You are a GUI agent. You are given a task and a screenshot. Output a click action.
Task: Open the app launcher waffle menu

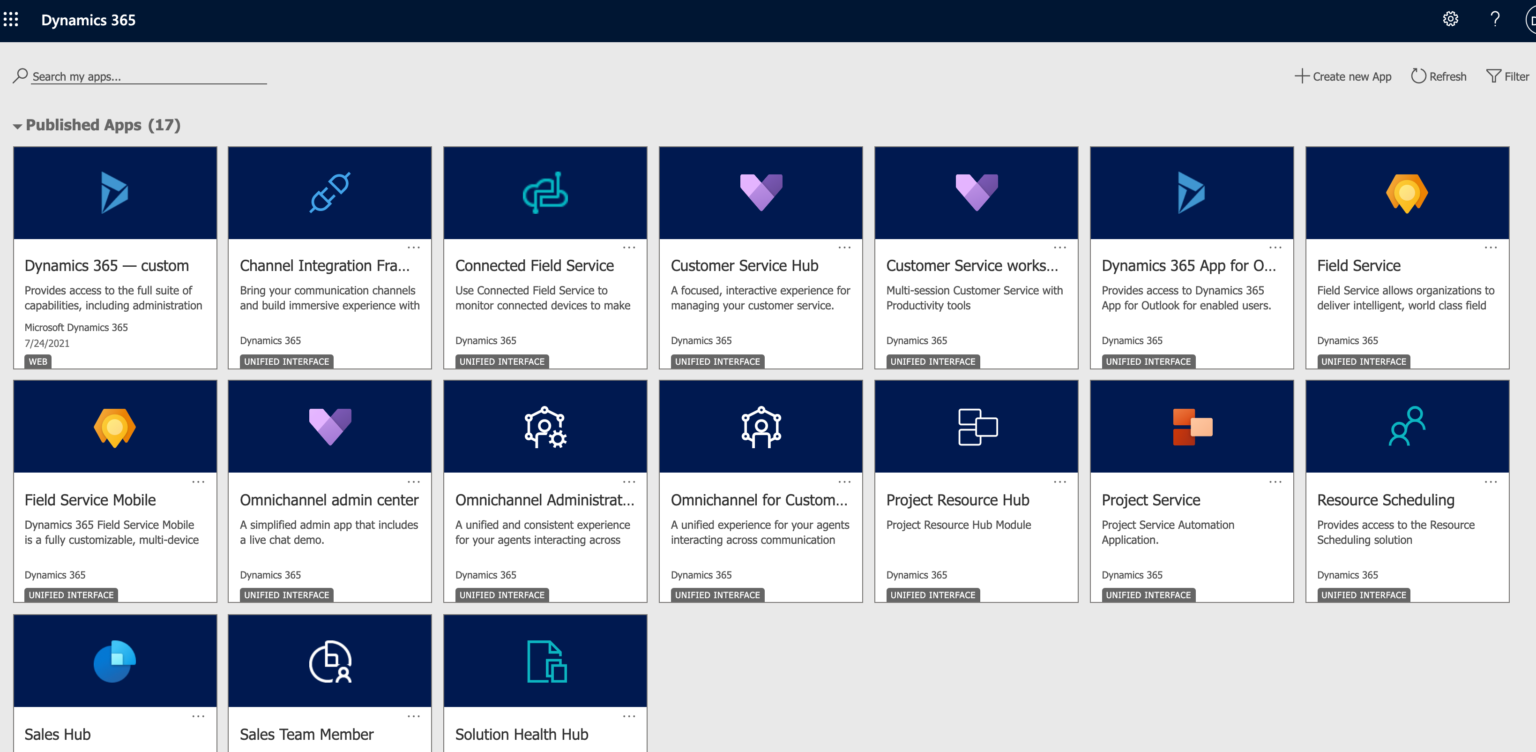(x=12, y=19)
